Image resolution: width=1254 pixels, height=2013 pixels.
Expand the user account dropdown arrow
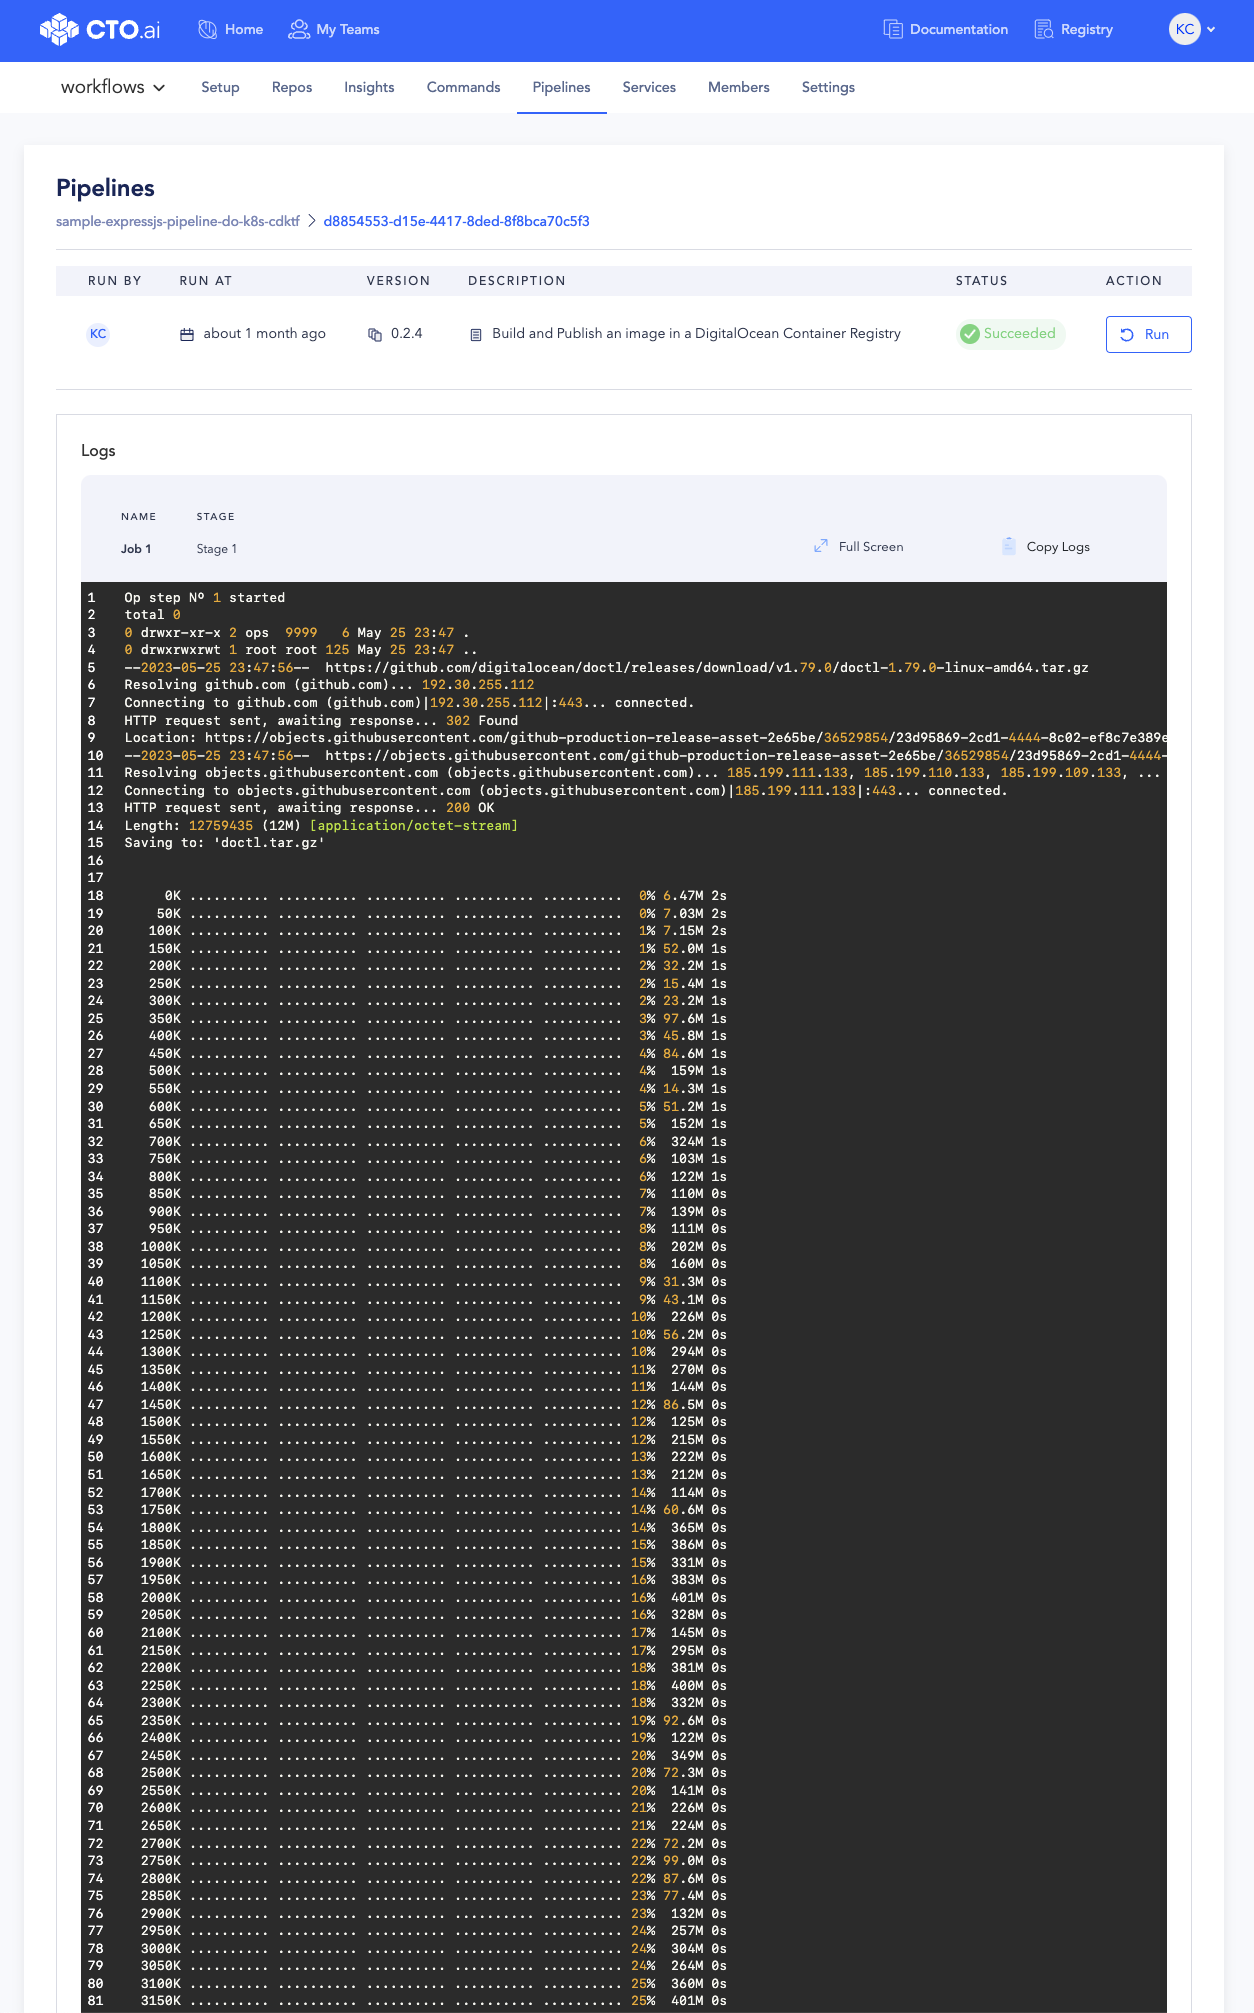[1211, 30]
